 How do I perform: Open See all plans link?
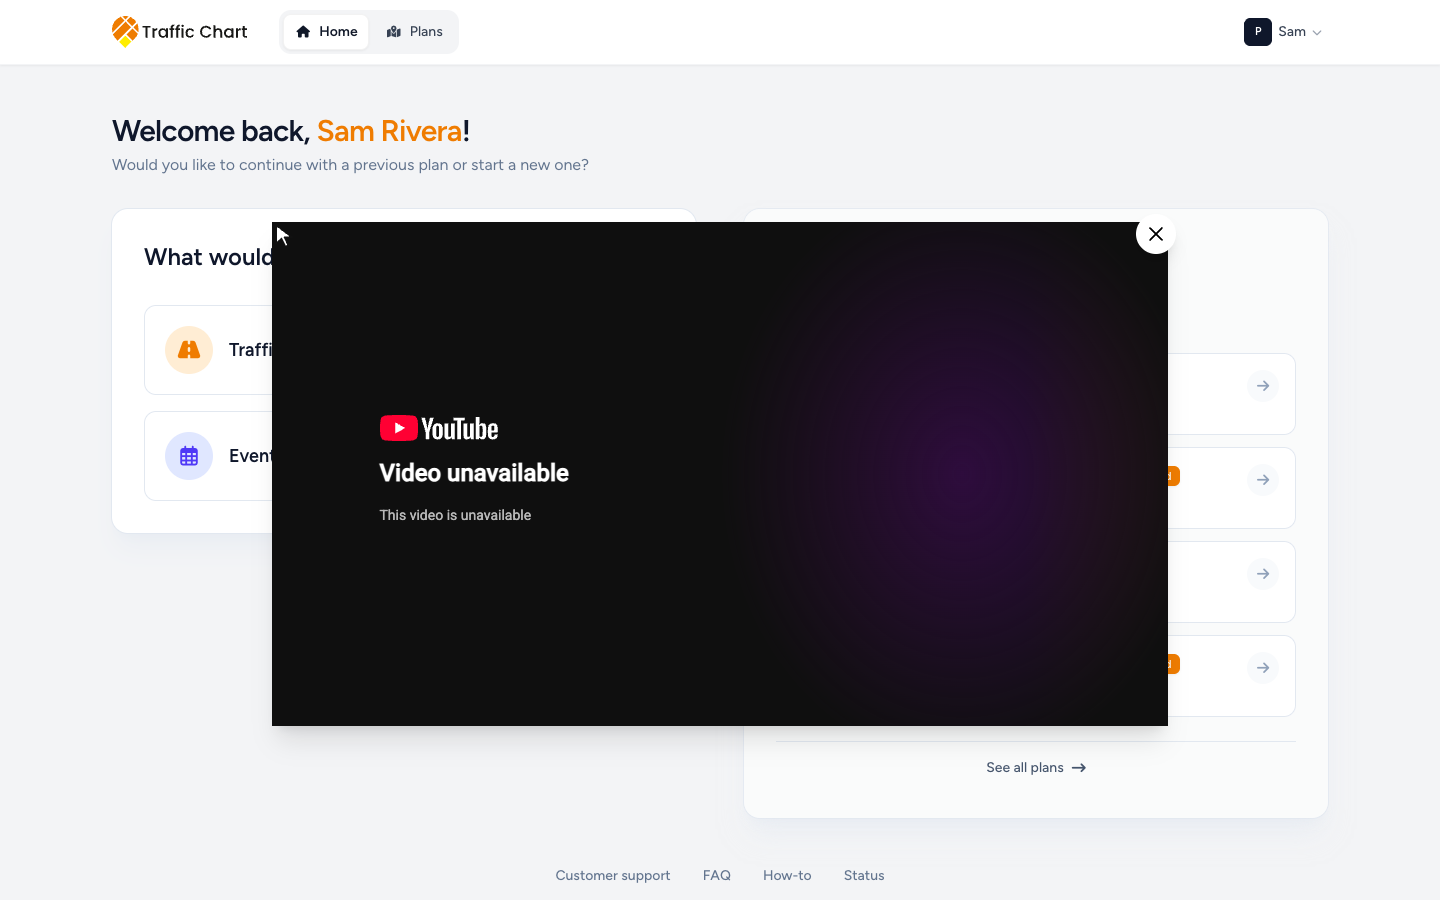(1036, 768)
